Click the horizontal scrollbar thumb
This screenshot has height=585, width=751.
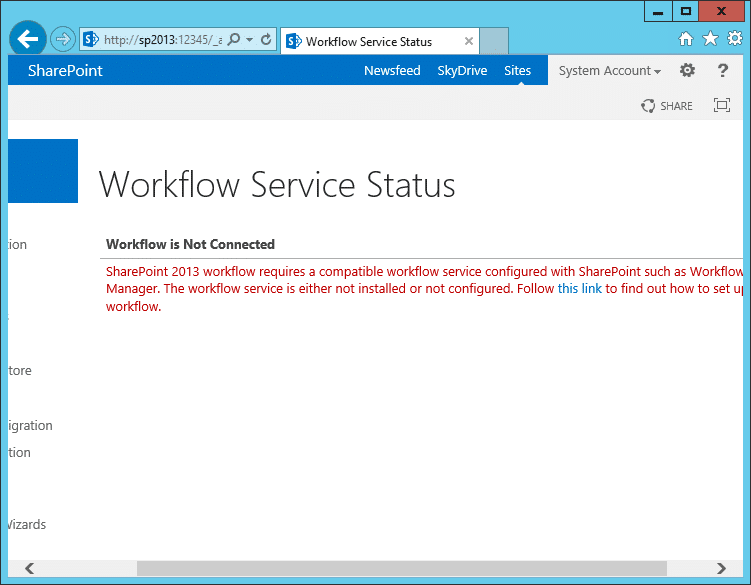pos(400,568)
